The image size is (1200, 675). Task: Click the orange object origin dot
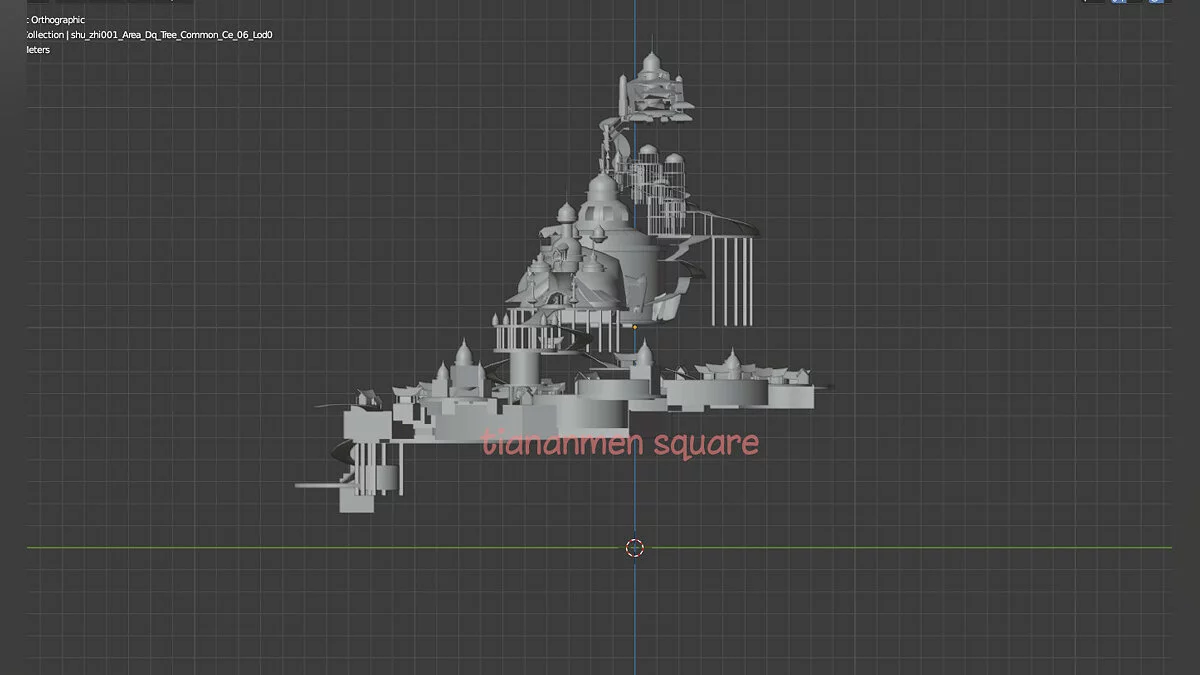(635, 327)
